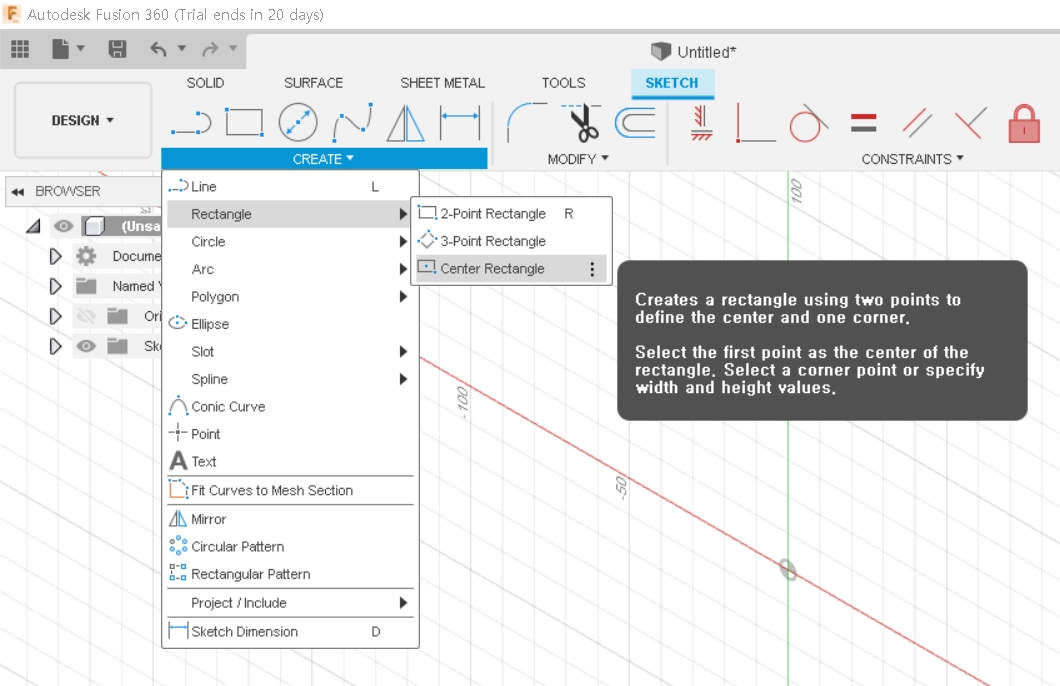Viewport: 1060px width, 686px height.
Task: Open the Circle submenu
Action: [x=290, y=241]
